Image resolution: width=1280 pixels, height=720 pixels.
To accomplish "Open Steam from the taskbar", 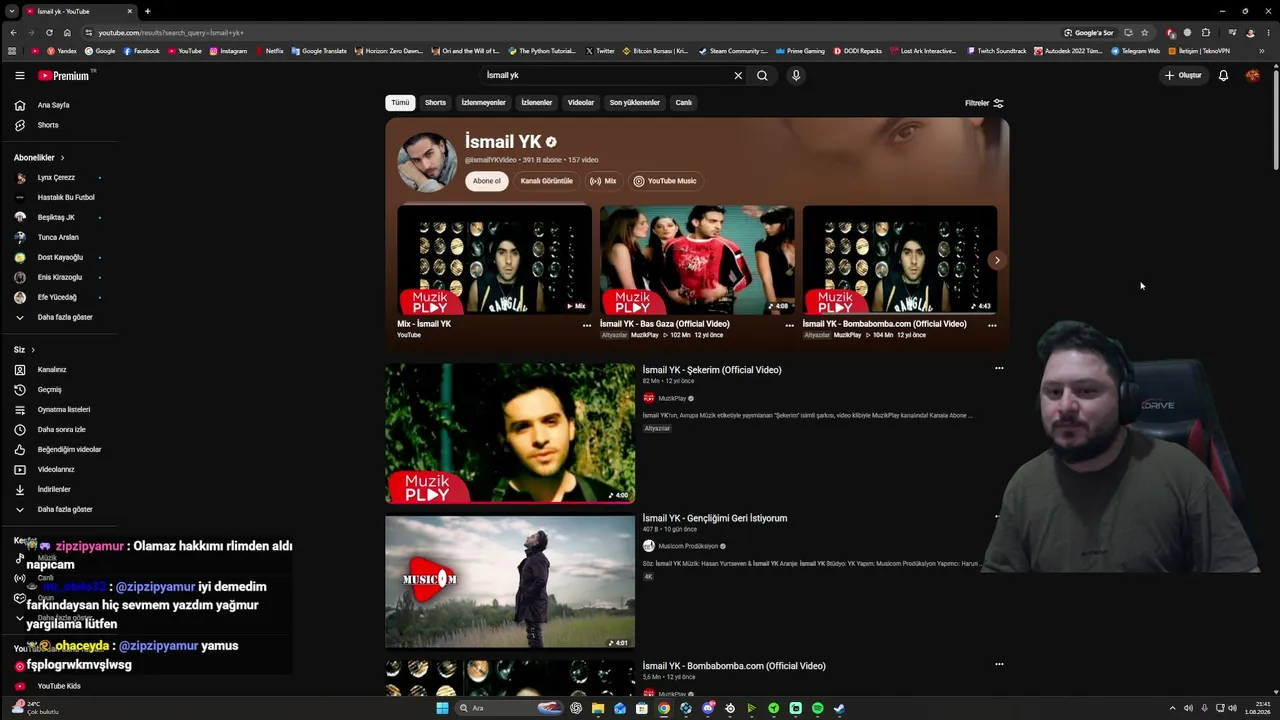I will tap(839, 708).
